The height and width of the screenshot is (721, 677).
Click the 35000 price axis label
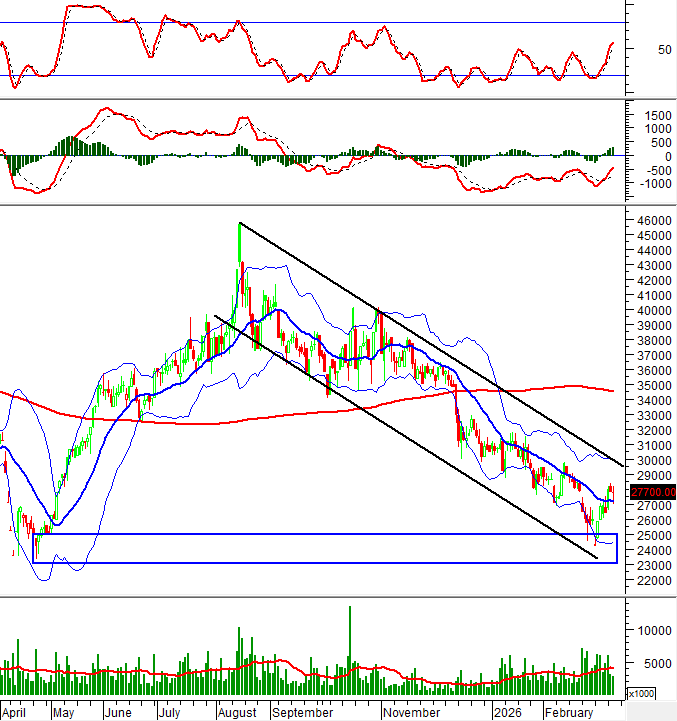[x=651, y=386]
